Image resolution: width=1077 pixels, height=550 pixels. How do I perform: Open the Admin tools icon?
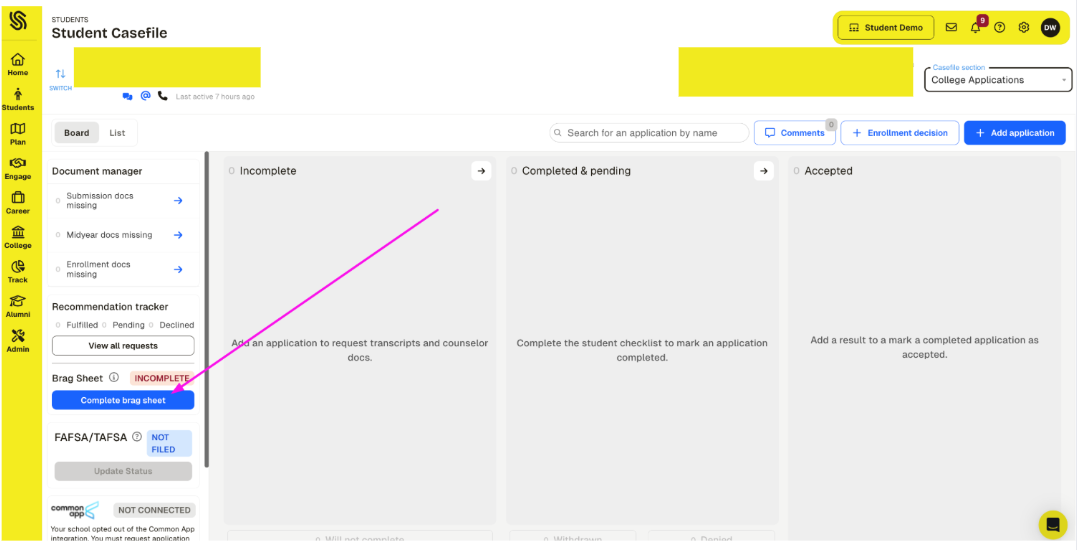point(18,340)
